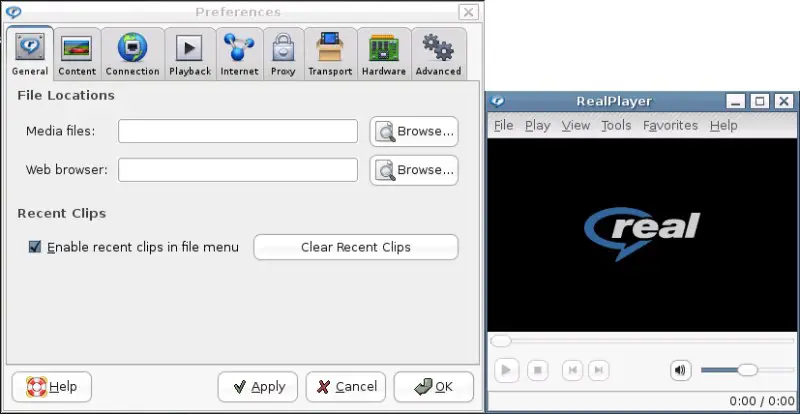This screenshot has height=414, width=800.
Task: Open the Hardware tab
Action: pos(384,54)
